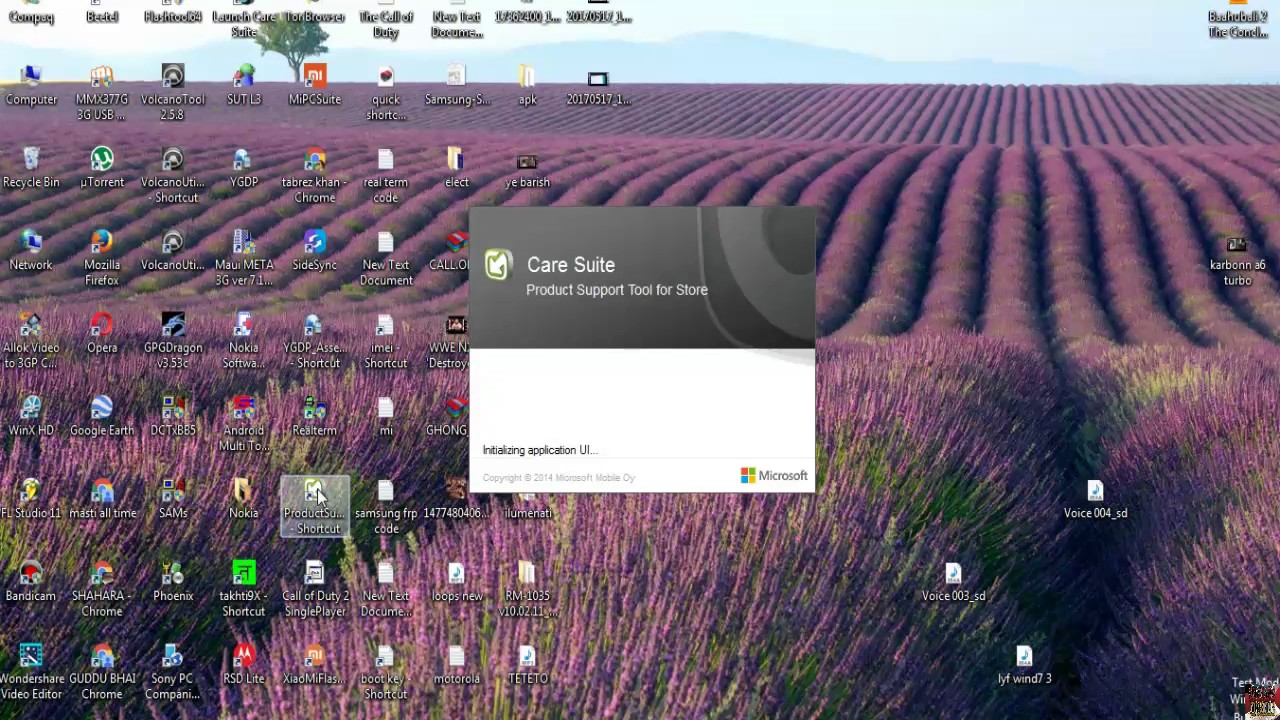
Task: Open the µTorrent desktop shortcut
Action: pyautogui.click(x=102, y=169)
